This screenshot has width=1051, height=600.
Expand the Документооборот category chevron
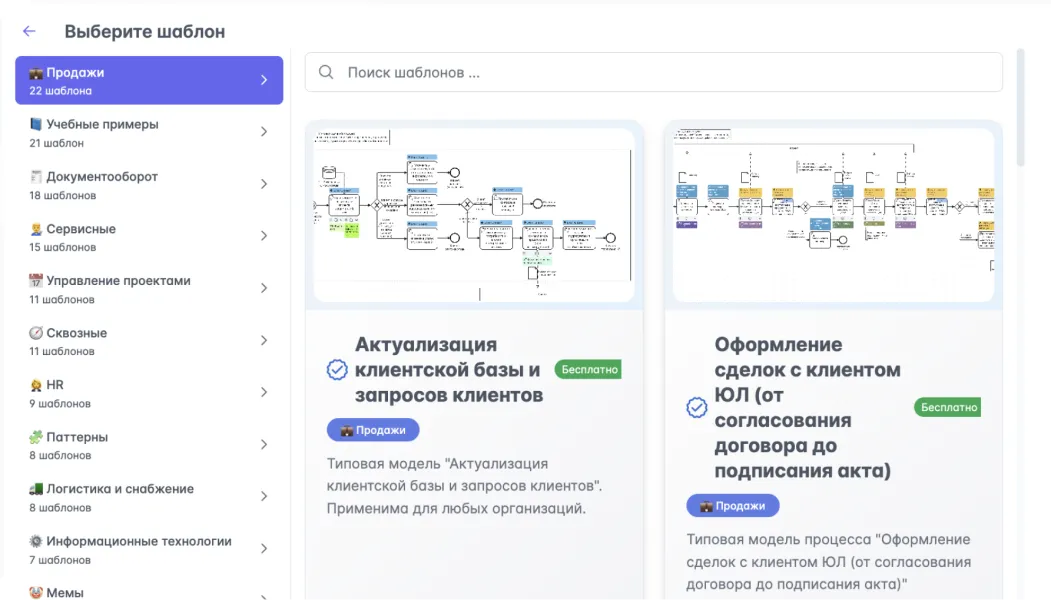tap(264, 184)
